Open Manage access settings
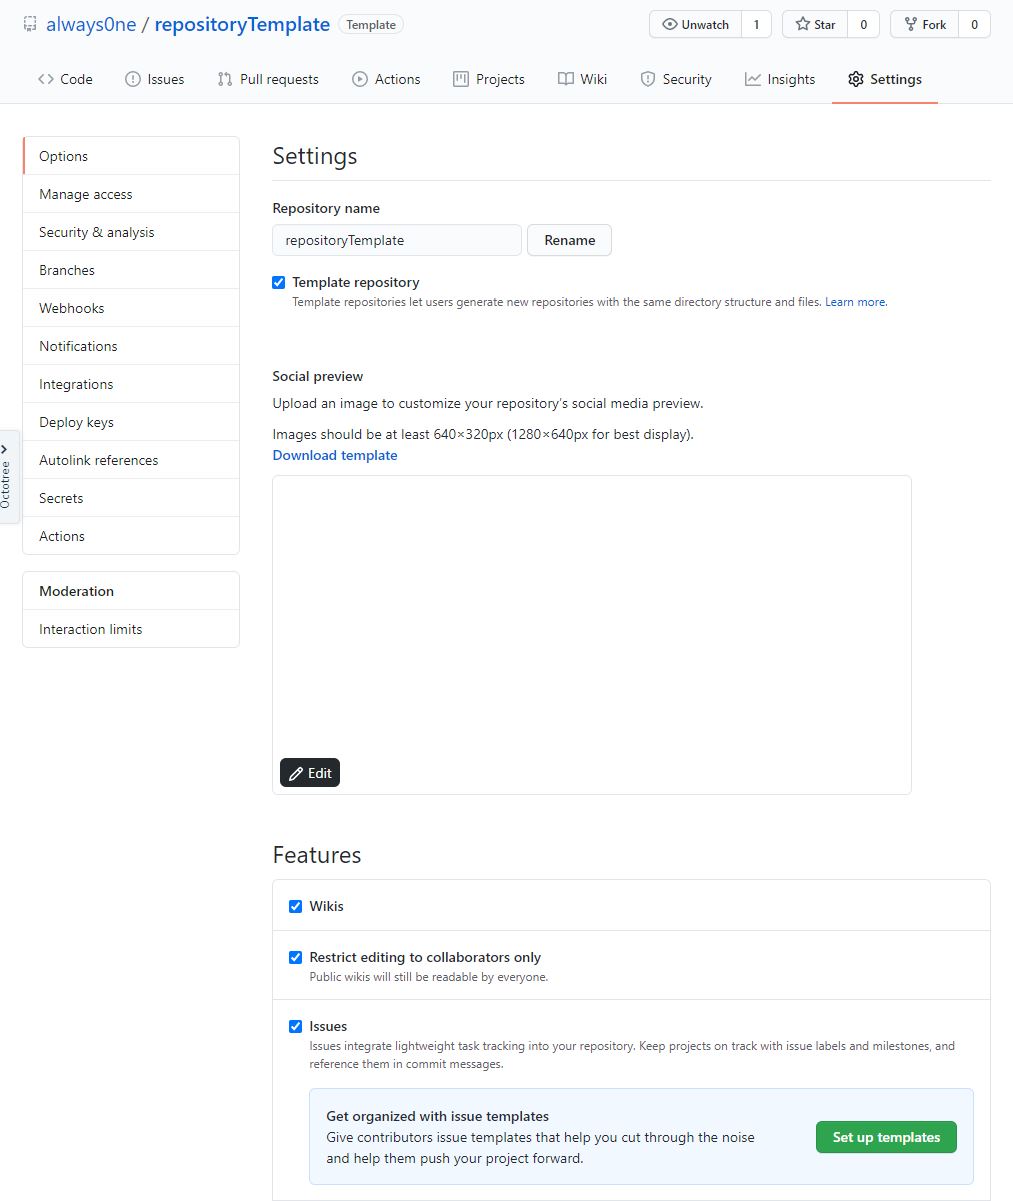Viewport: 1013px width, 1201px height. (x=131, y=194)
